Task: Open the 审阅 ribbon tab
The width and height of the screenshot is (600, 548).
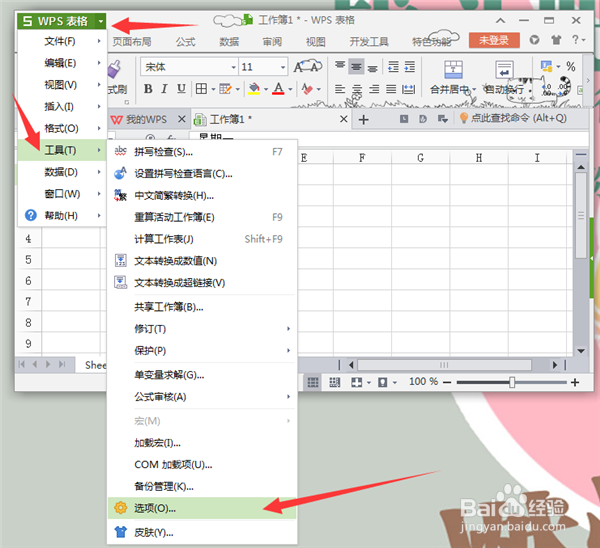Action: pos(272,41)
